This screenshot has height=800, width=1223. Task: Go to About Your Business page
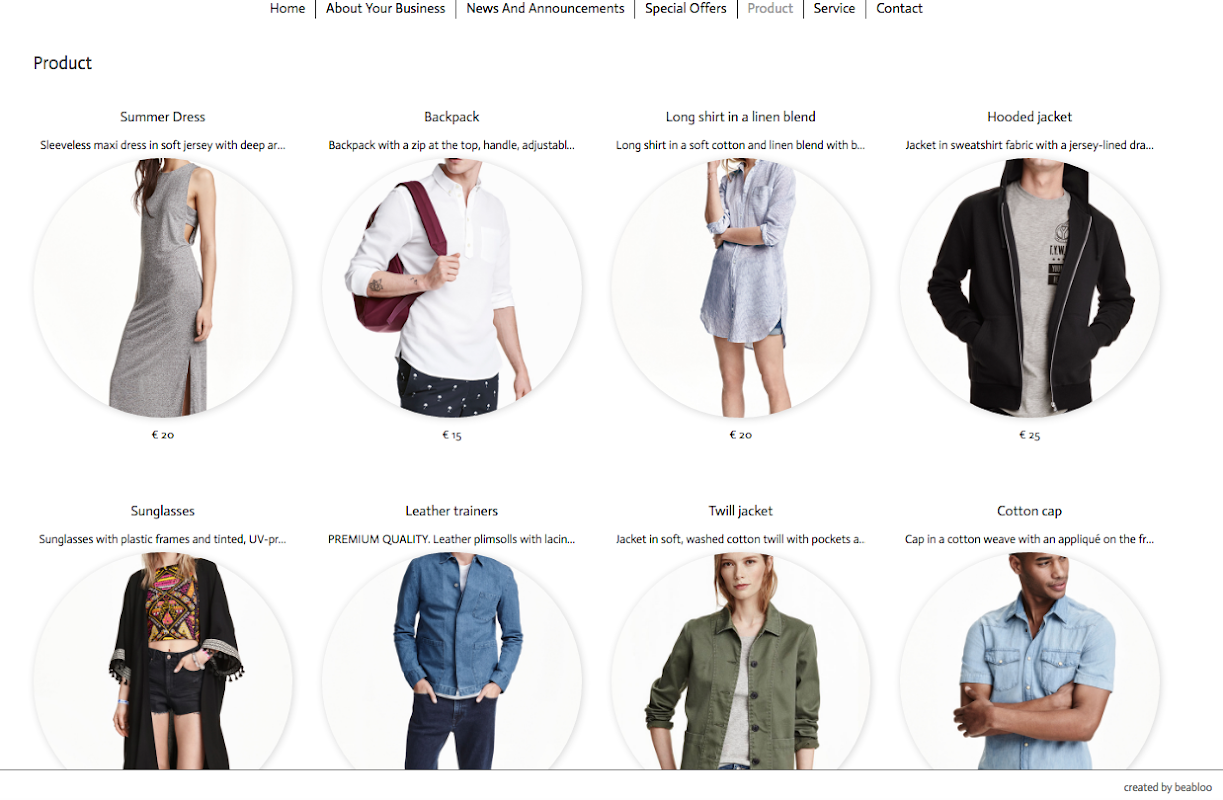click(x=385, y=9)
